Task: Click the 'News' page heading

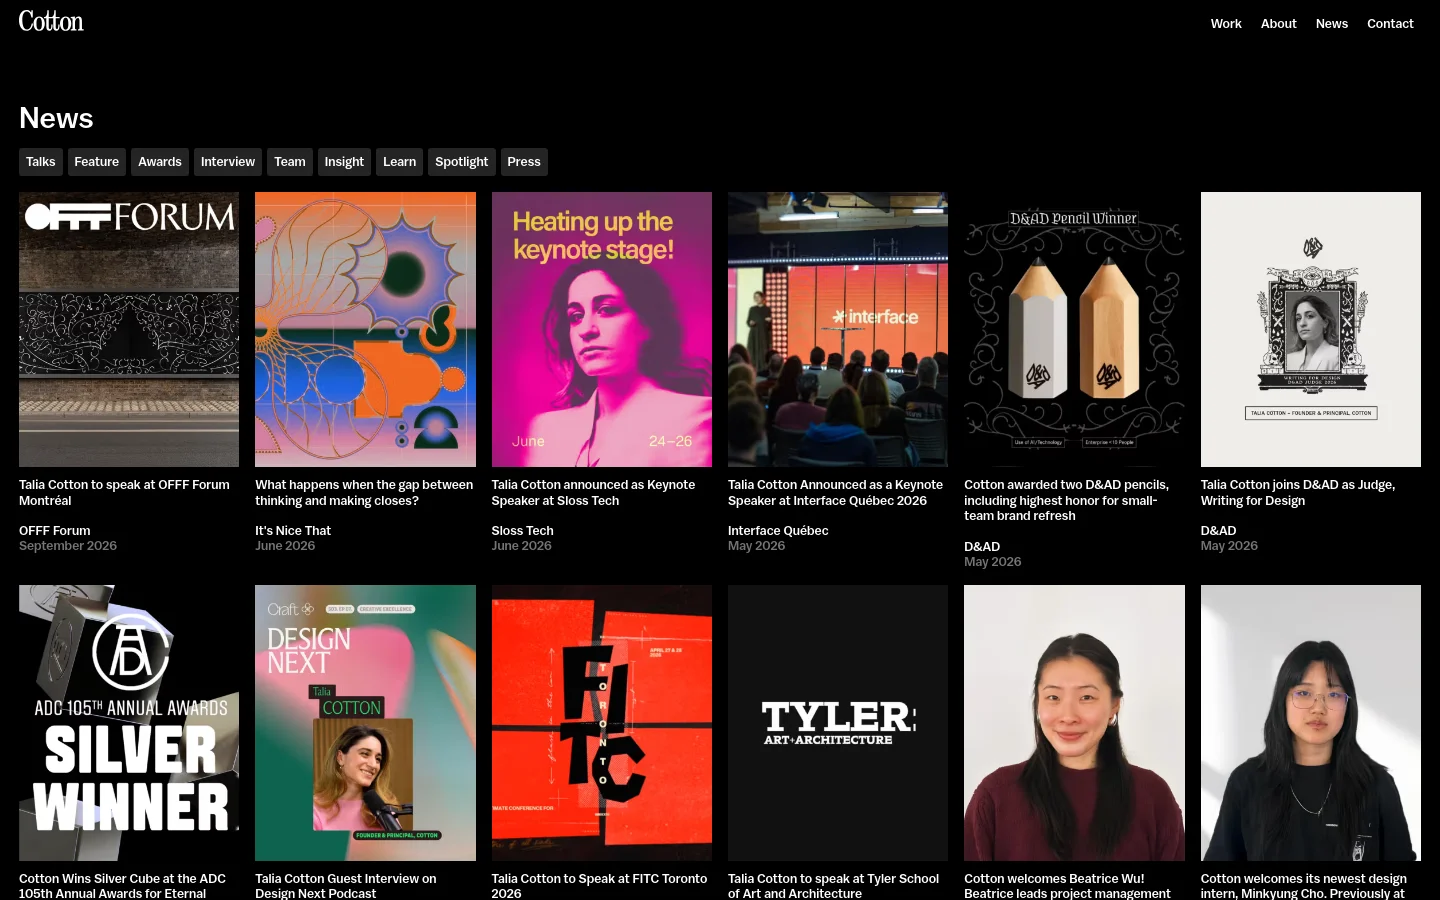Action: [56, 118]
